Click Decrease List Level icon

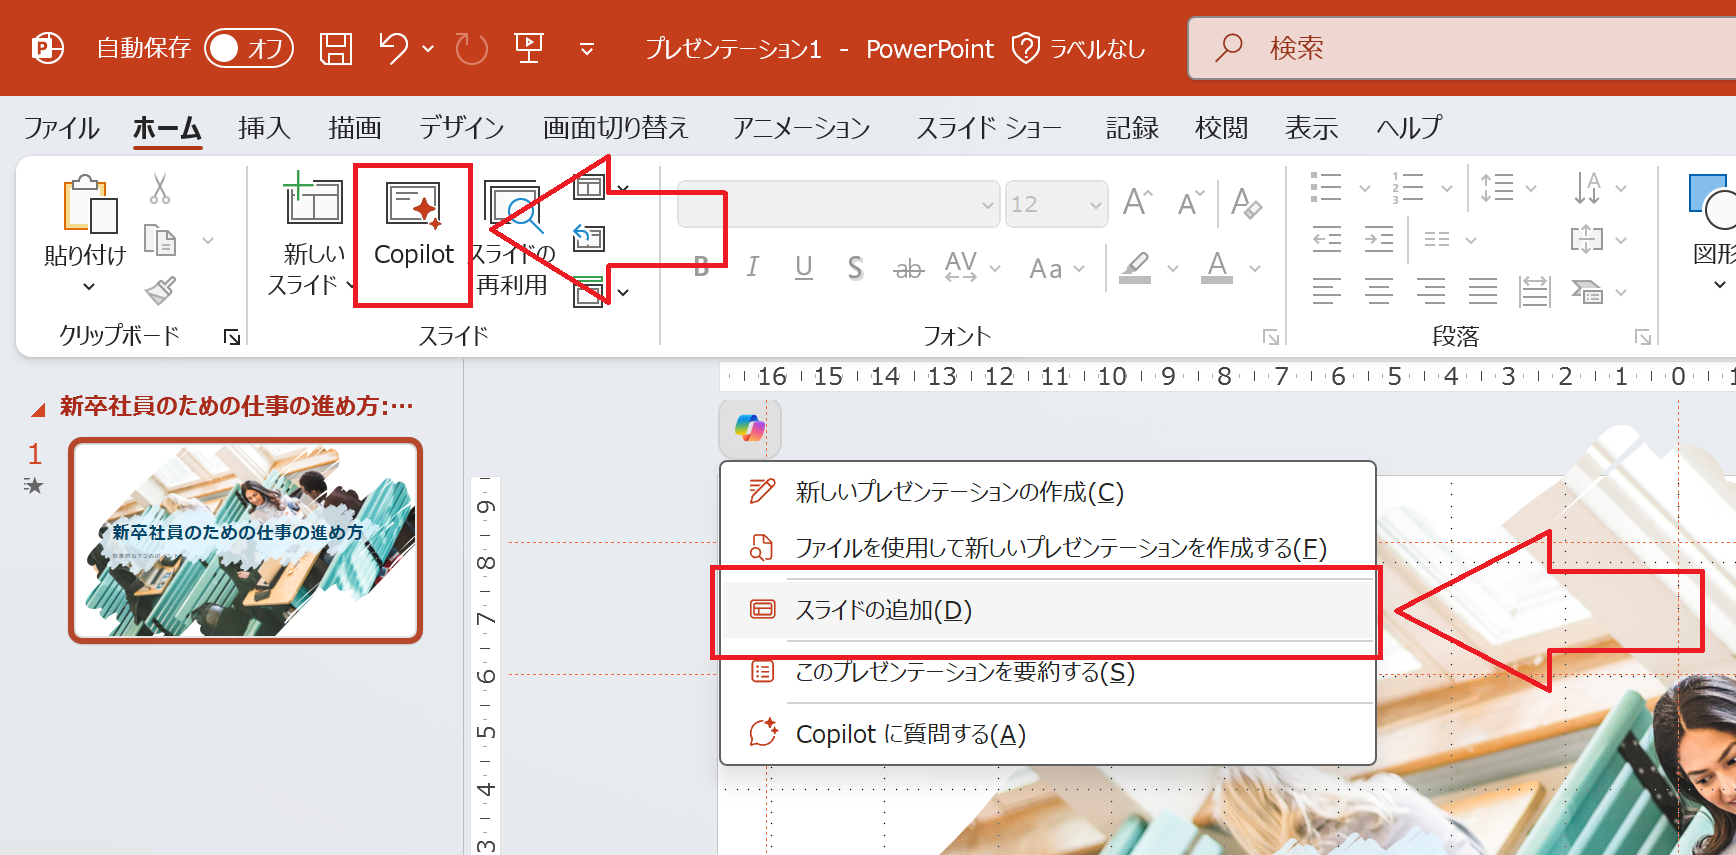(1327, 239)
